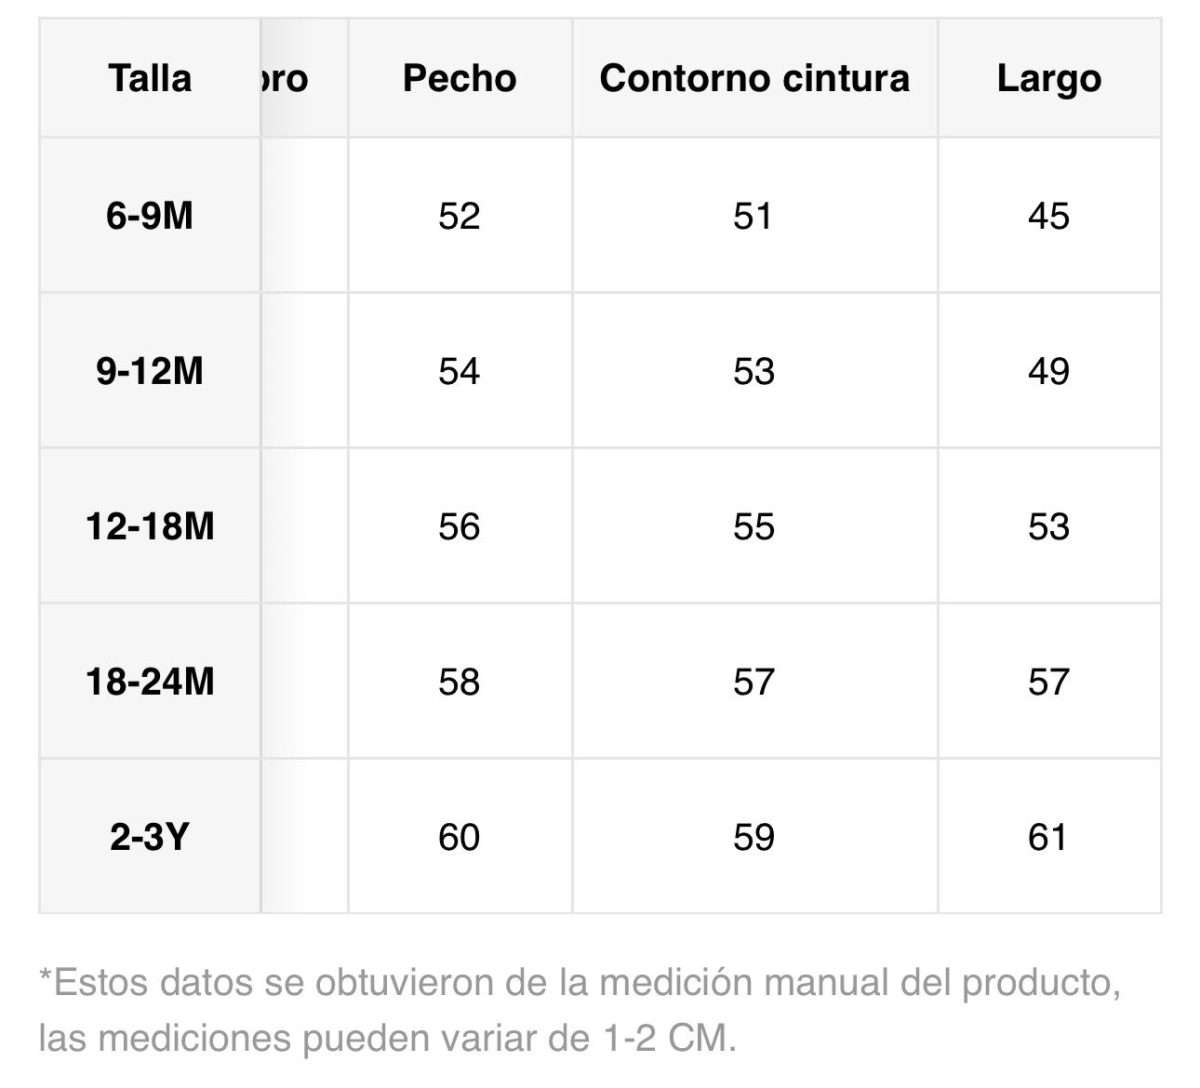Click the Pecho column header

pos(460,78)
